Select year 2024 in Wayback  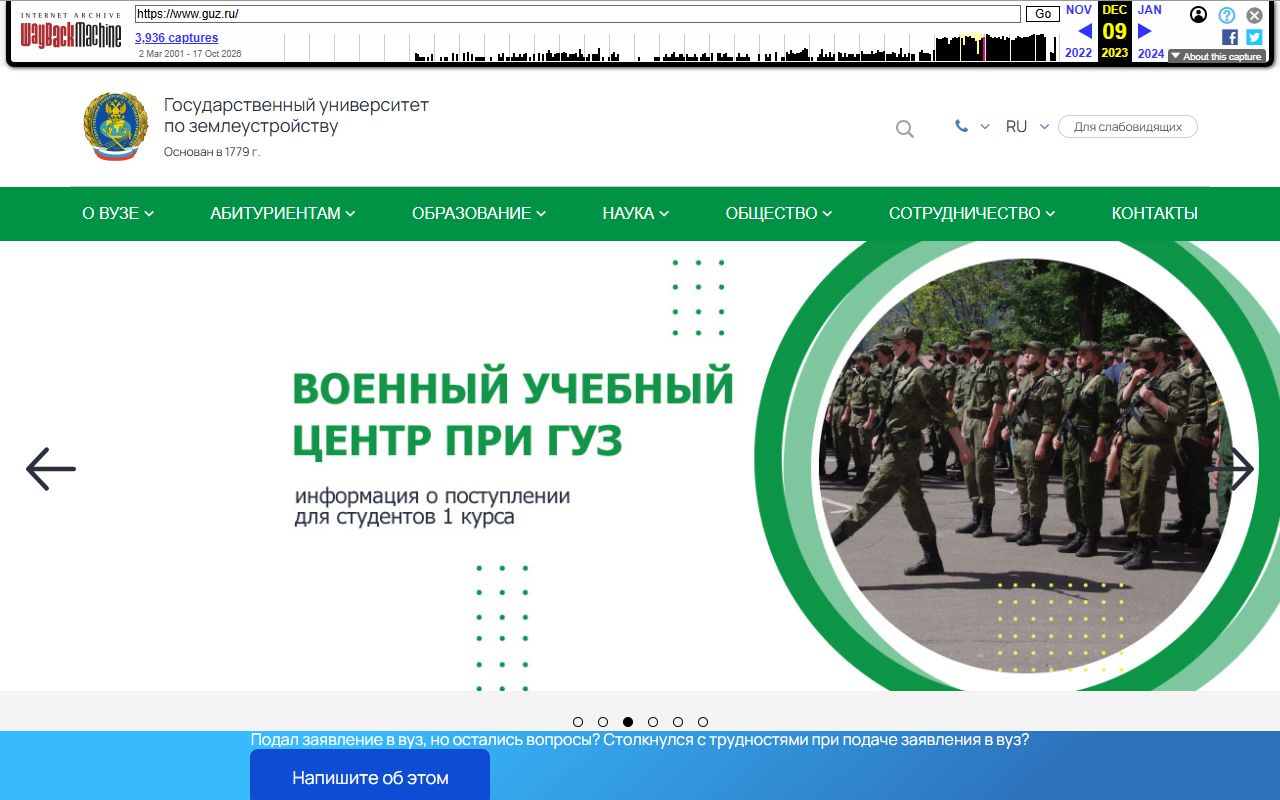[1151, 53]
